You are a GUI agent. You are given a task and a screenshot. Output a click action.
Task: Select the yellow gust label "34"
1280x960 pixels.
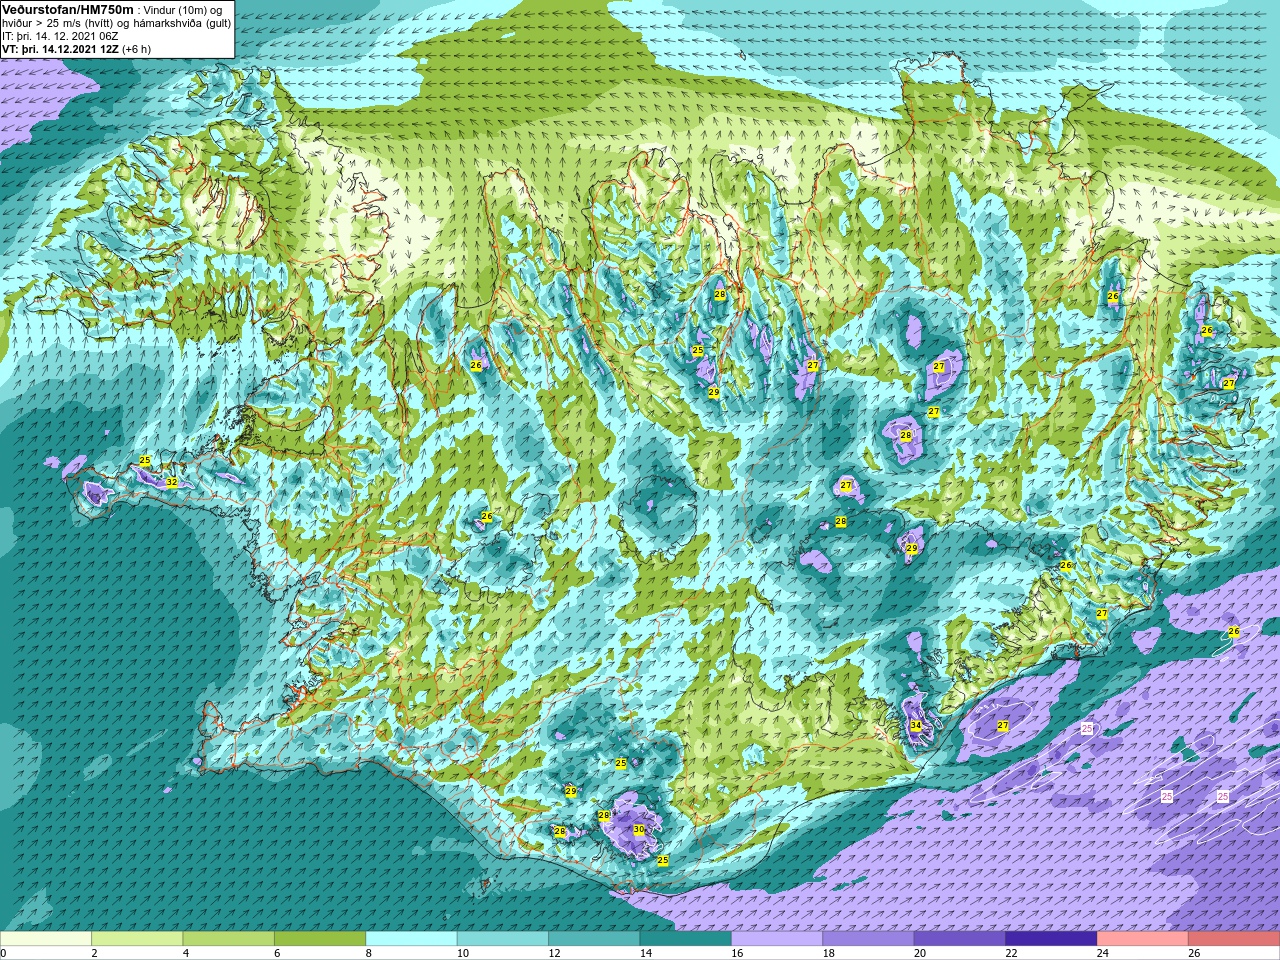[x=916, y=726]
